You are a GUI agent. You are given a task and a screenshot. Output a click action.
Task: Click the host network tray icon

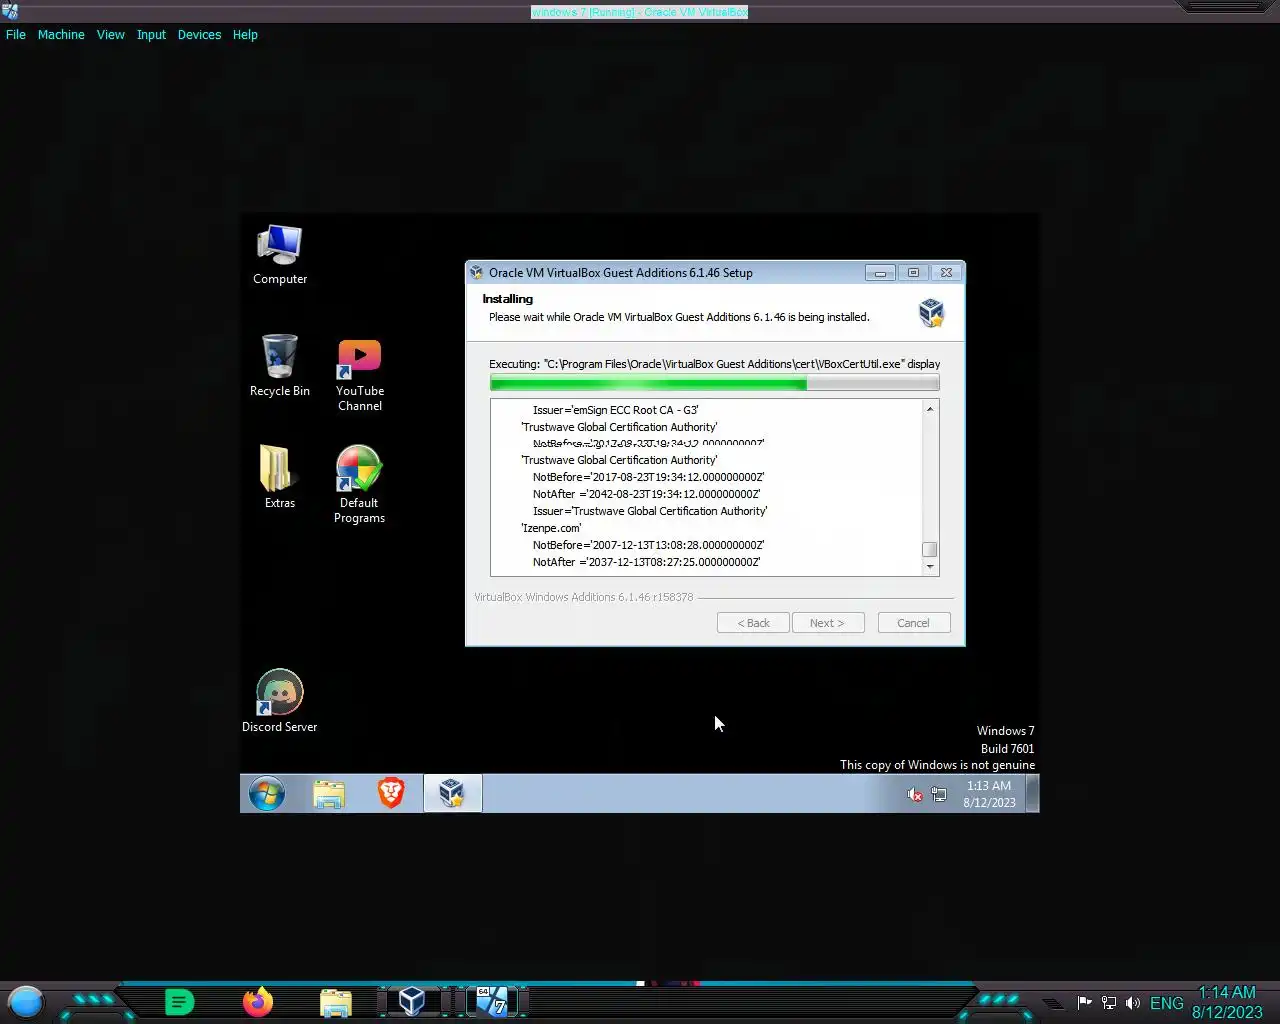point(1109,1003)
